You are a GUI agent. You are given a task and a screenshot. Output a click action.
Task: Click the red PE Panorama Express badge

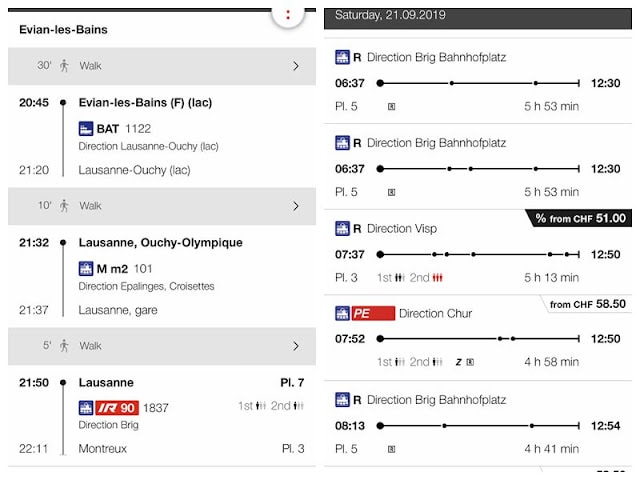373,313
